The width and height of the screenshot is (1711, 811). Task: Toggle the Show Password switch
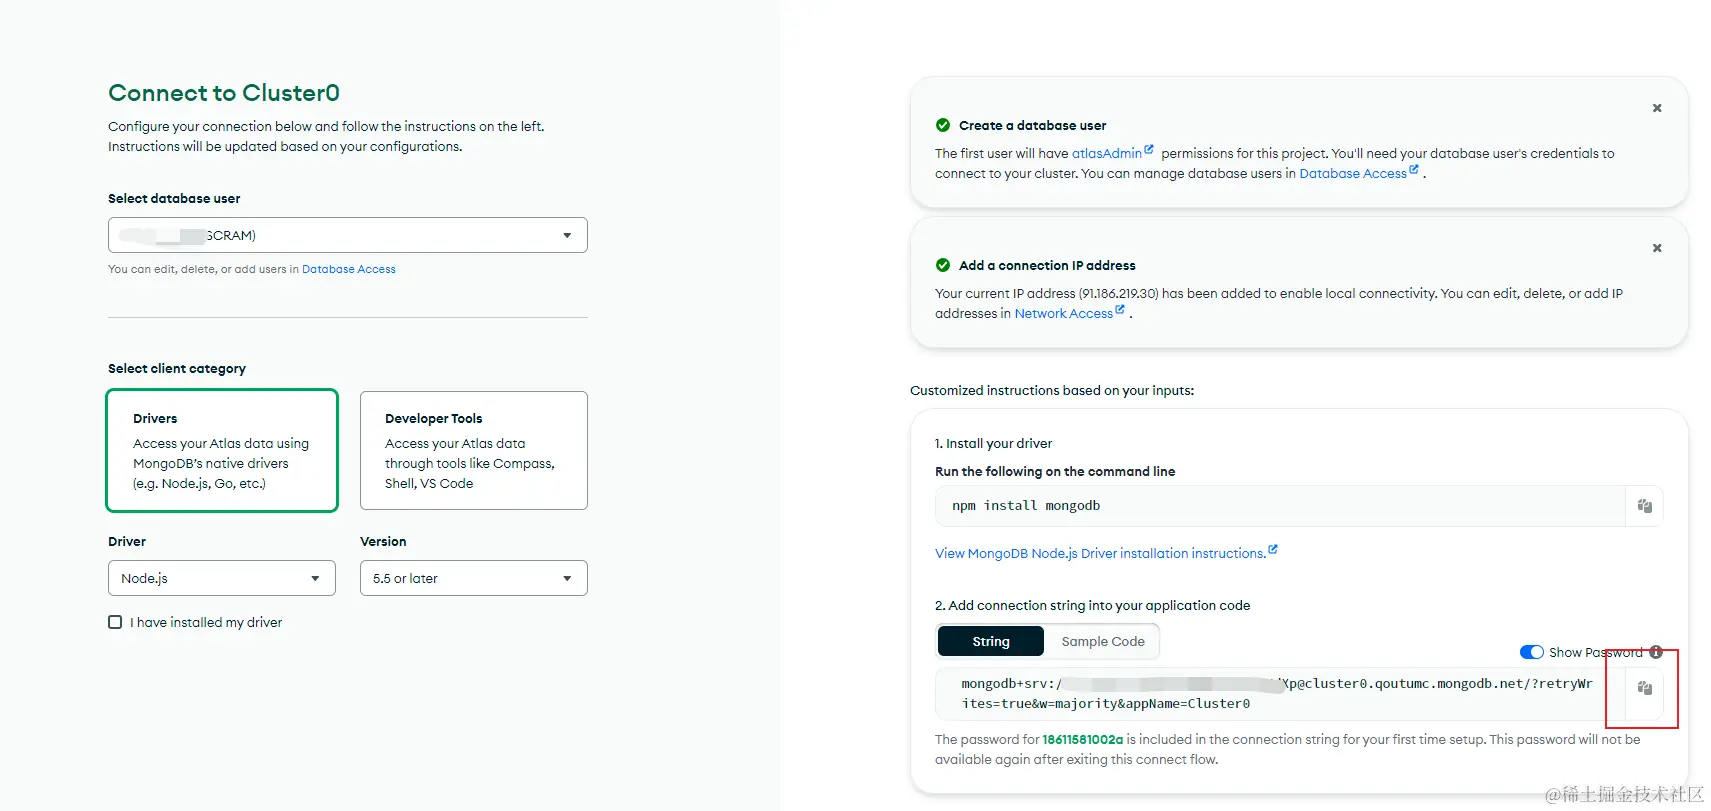tap(1532, 652)
